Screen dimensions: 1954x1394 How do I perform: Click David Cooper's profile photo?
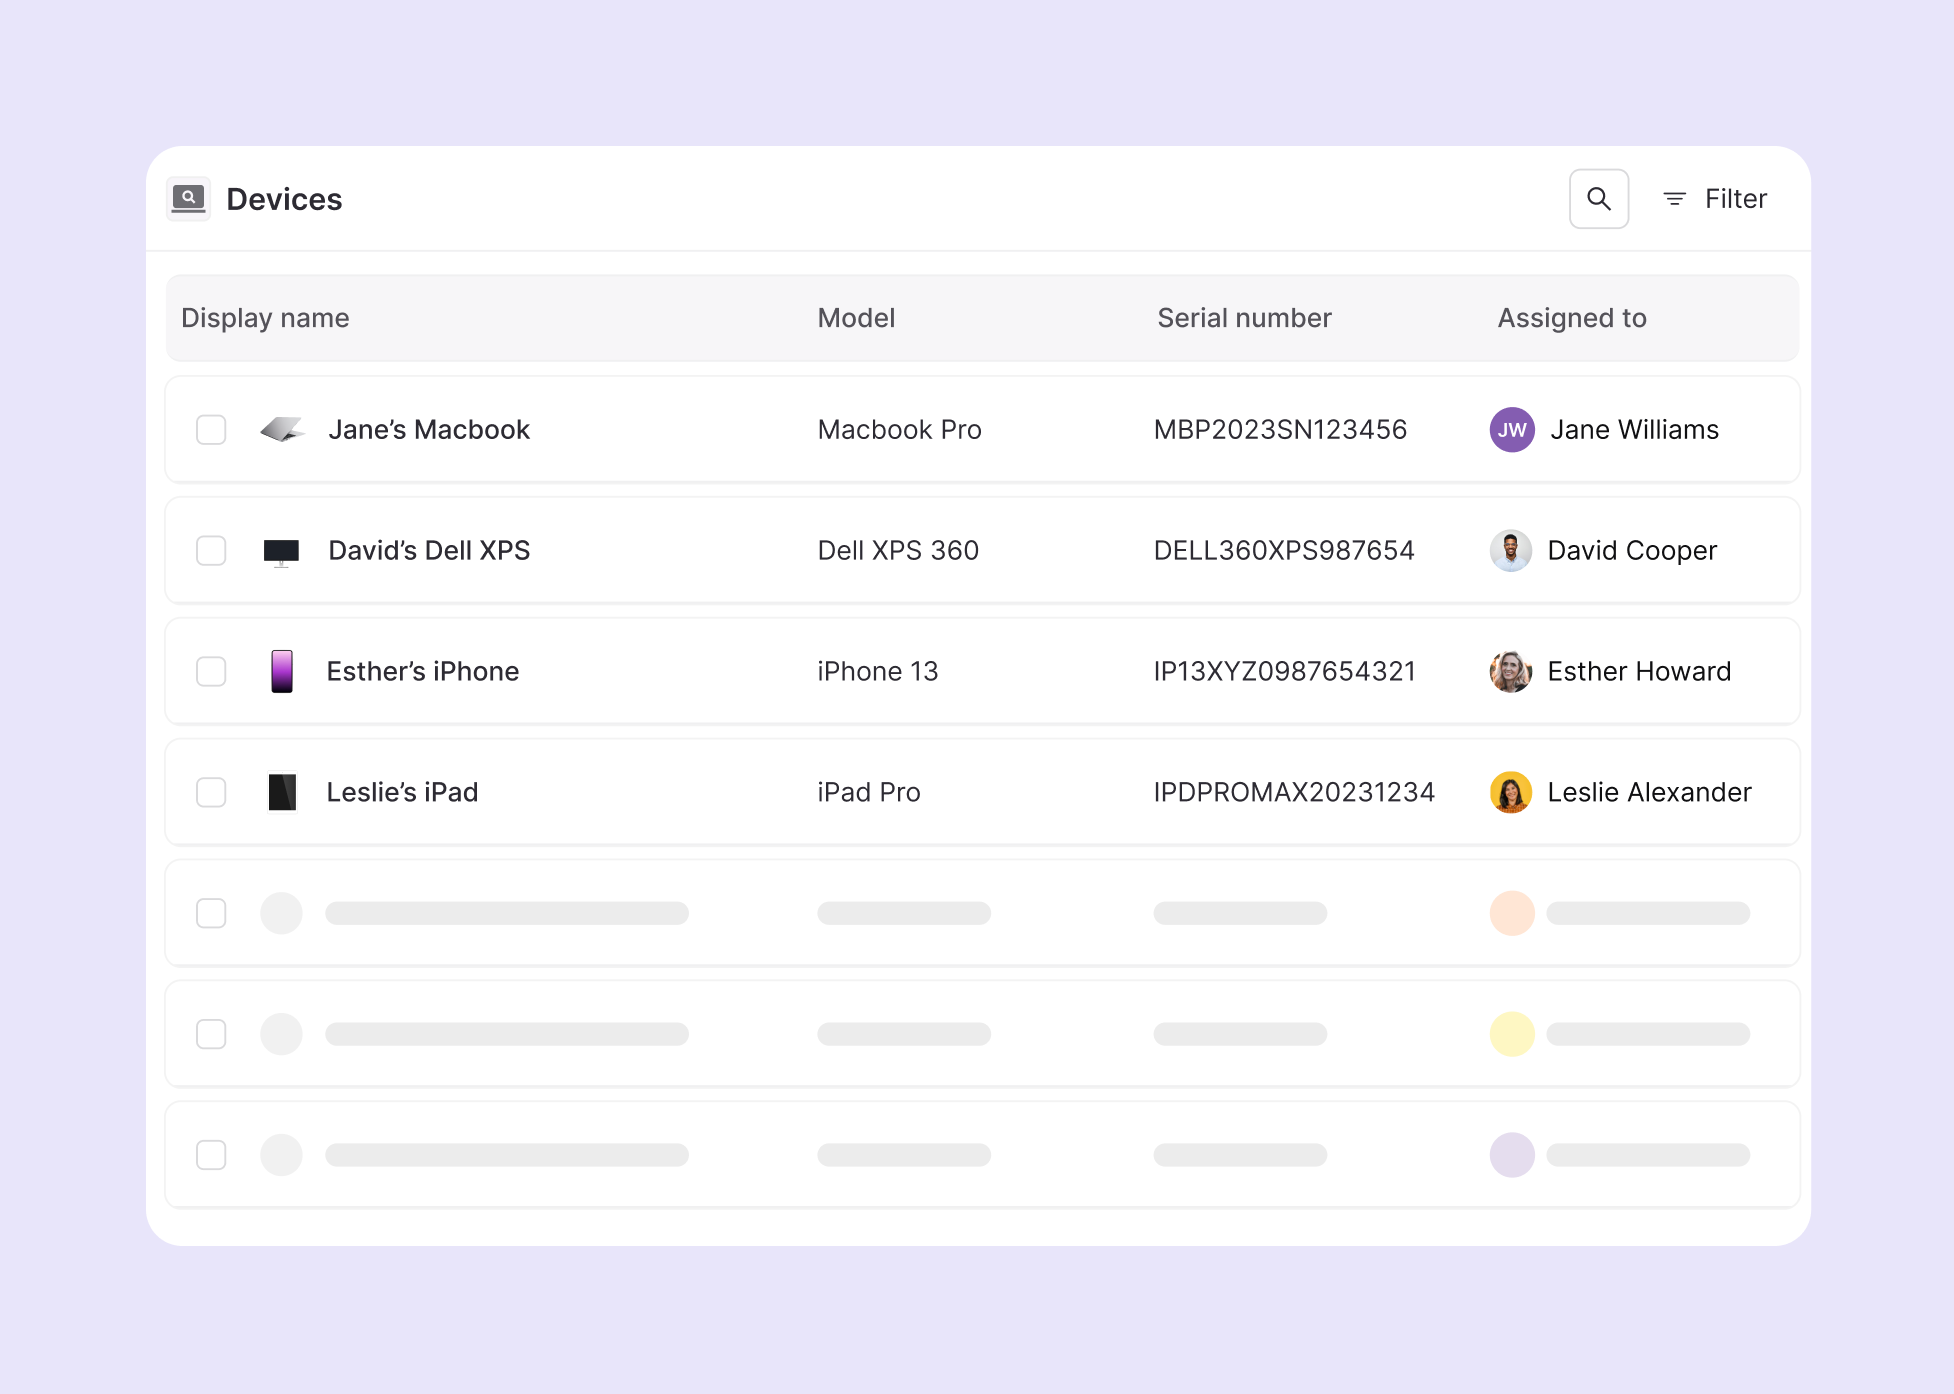coord(1511,550)
